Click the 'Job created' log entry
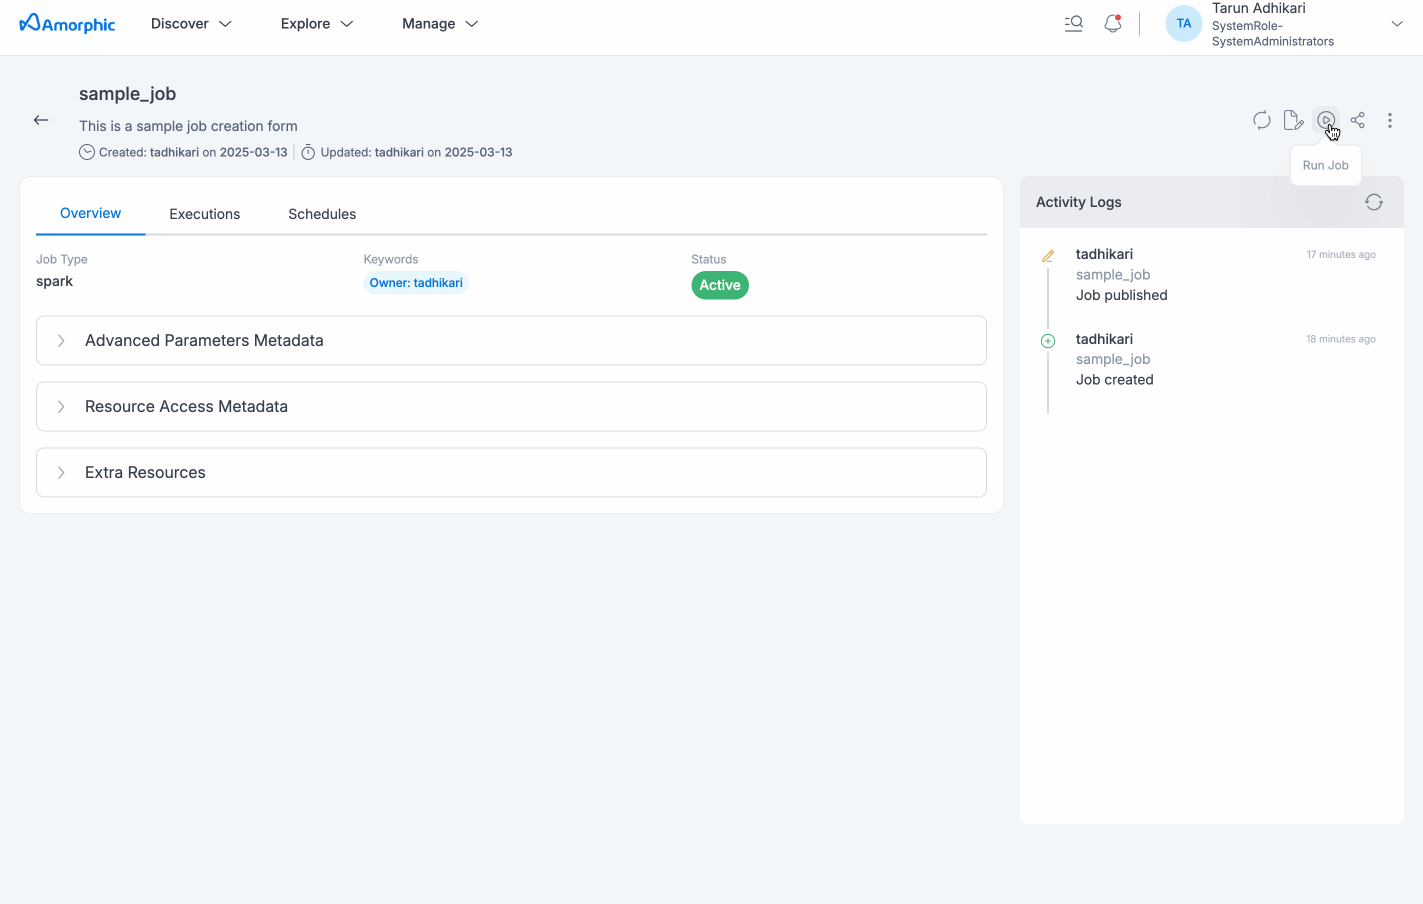Viewport: 1423px width, 904px height. (1115, 380)
